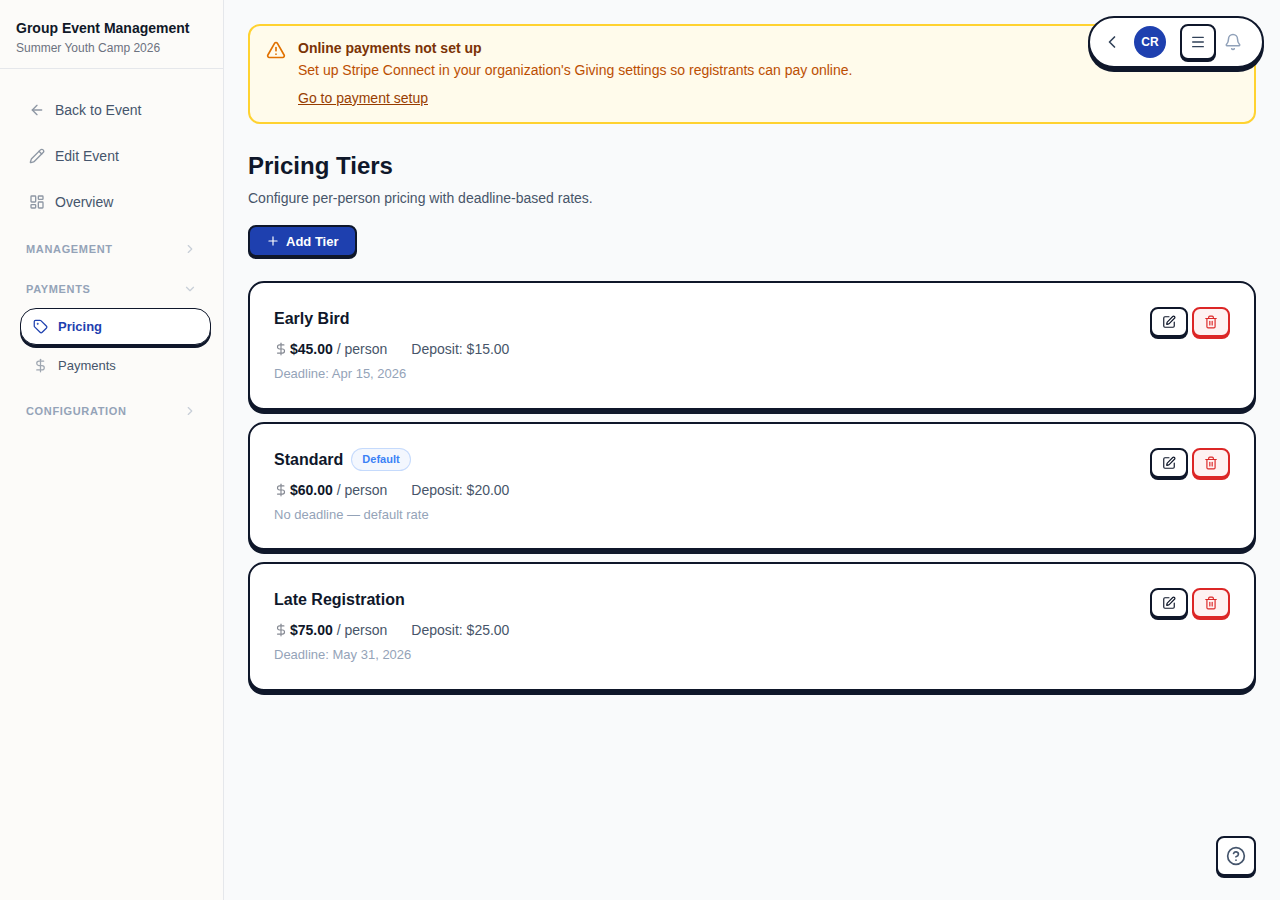Switch to the Payments sidebar item
The width and height of the screenshot is (1280, 900).
coord(86,365)
